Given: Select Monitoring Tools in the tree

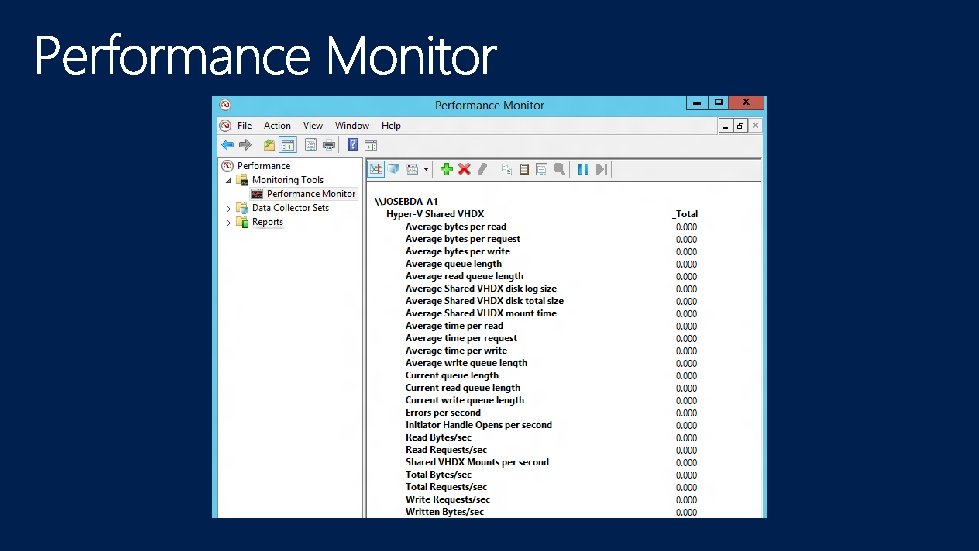Looking at the screenshot, I should click(x=288, y=180).
